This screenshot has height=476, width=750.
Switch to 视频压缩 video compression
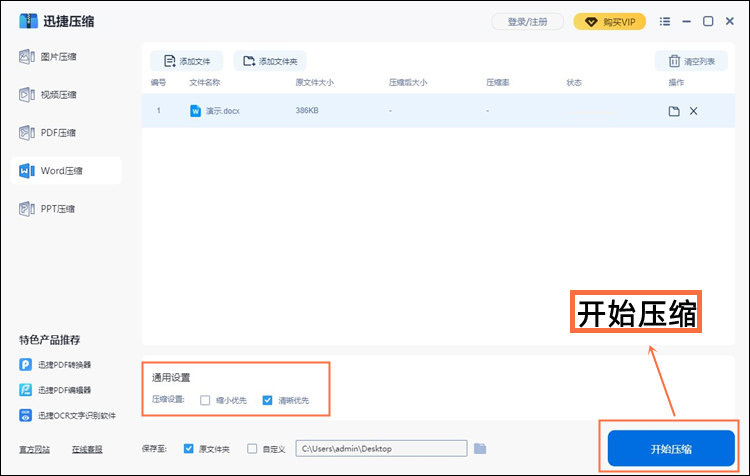click(x=48, y=95)
